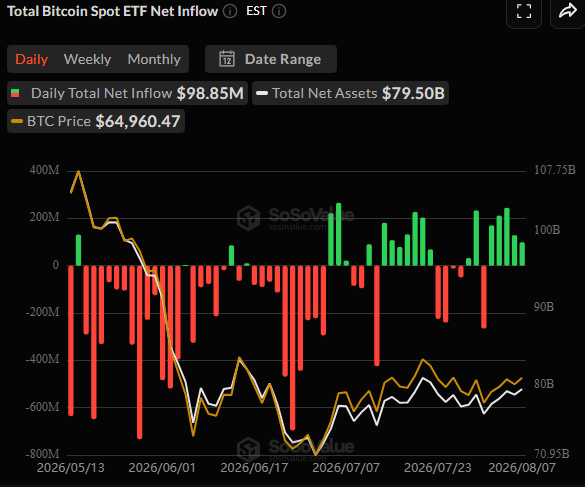Image resolution: width=585 pixels, height=487 pixels.
Task: Click the 107.75B right axis label
Action: pos(555,170)
